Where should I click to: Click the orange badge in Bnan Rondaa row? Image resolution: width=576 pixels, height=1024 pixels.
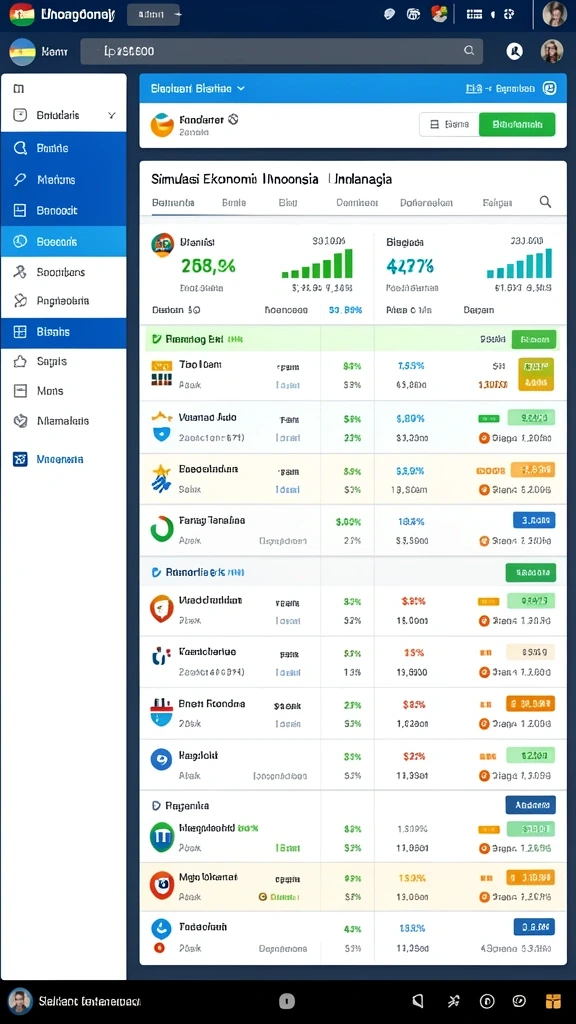(x=530, y=703)
